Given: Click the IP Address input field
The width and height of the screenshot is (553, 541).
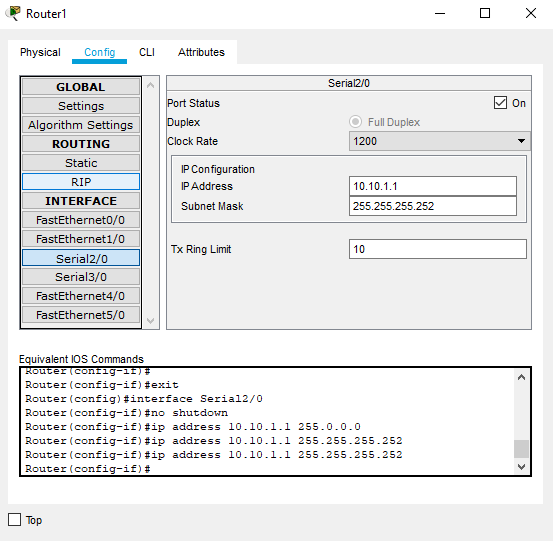Looking at the screenshot, I should coord(433,186).
